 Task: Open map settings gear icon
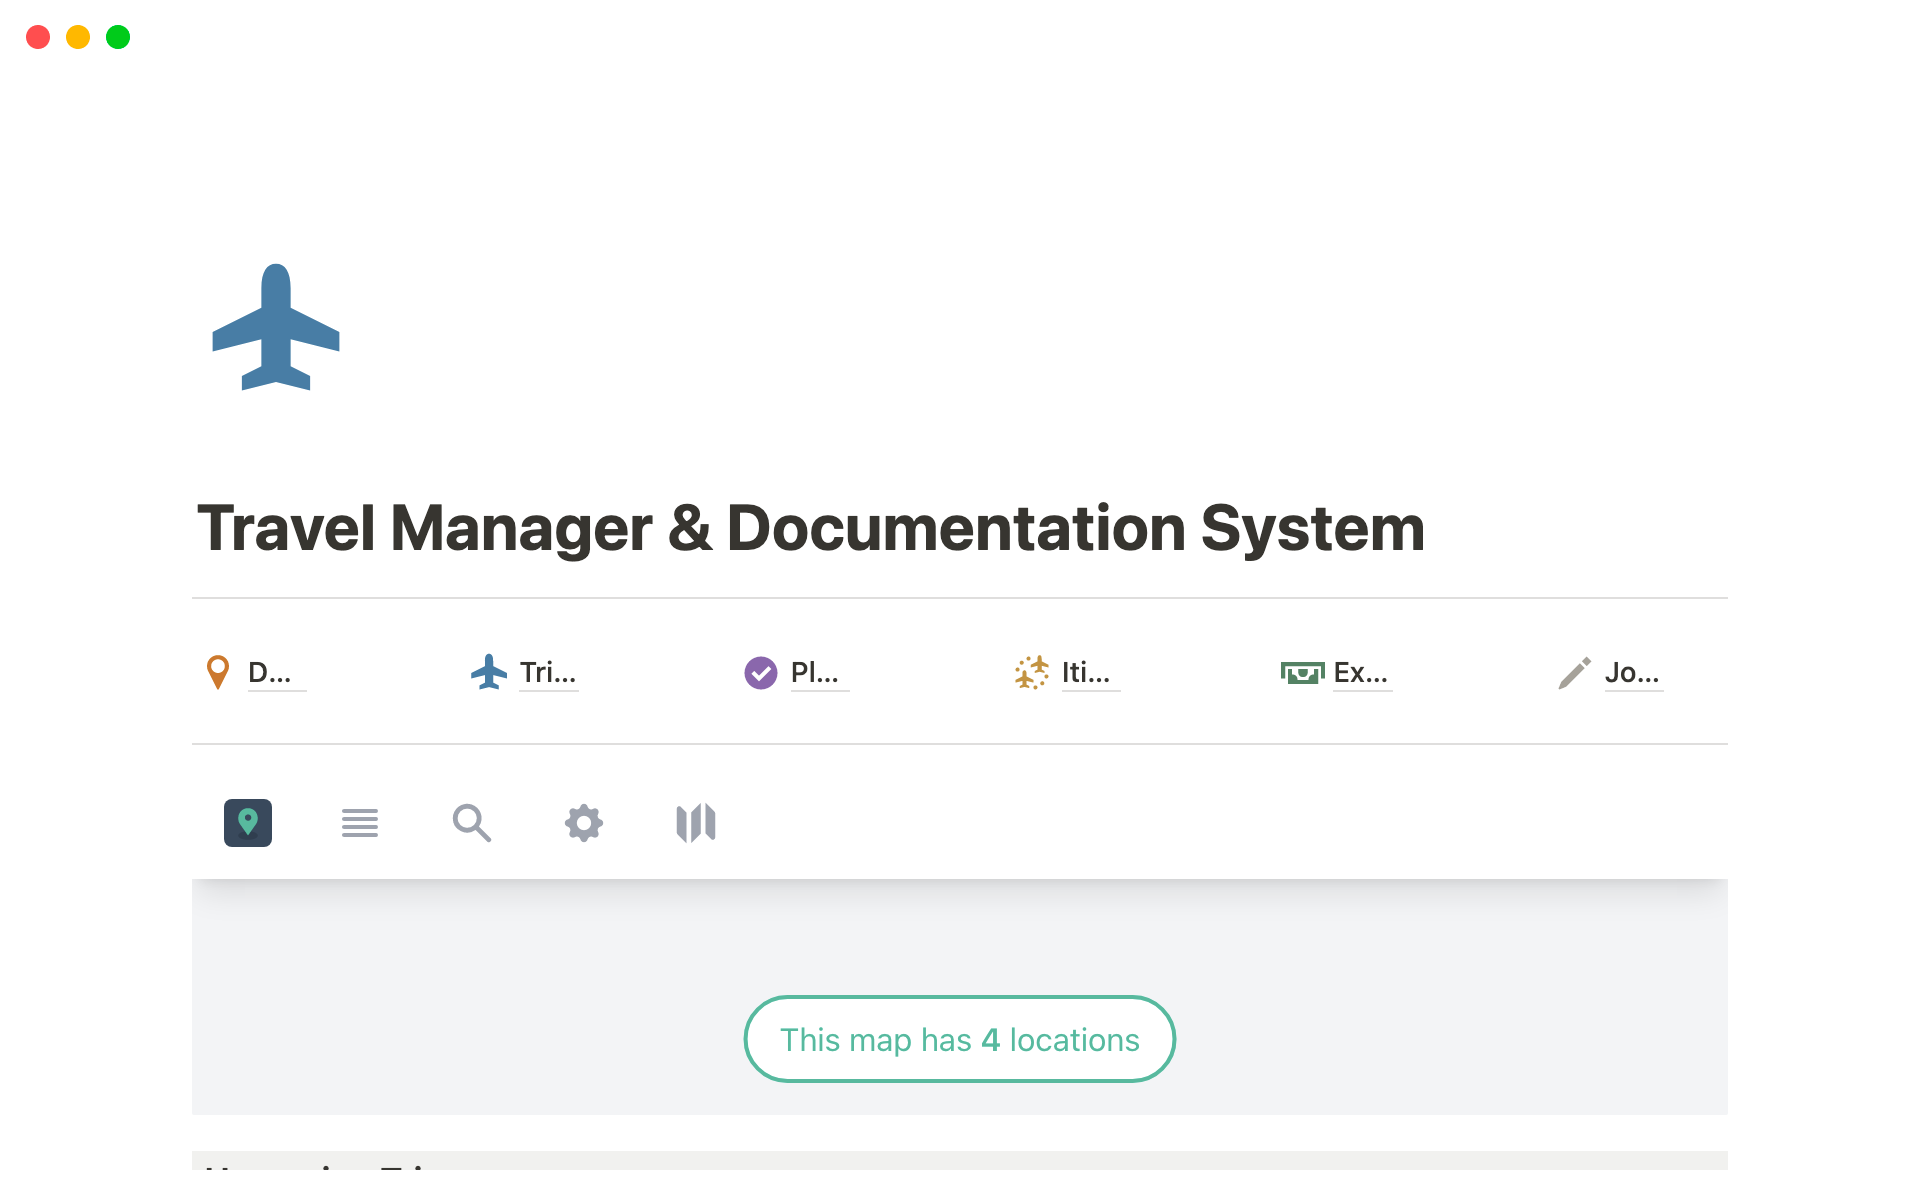pos(584,823)
